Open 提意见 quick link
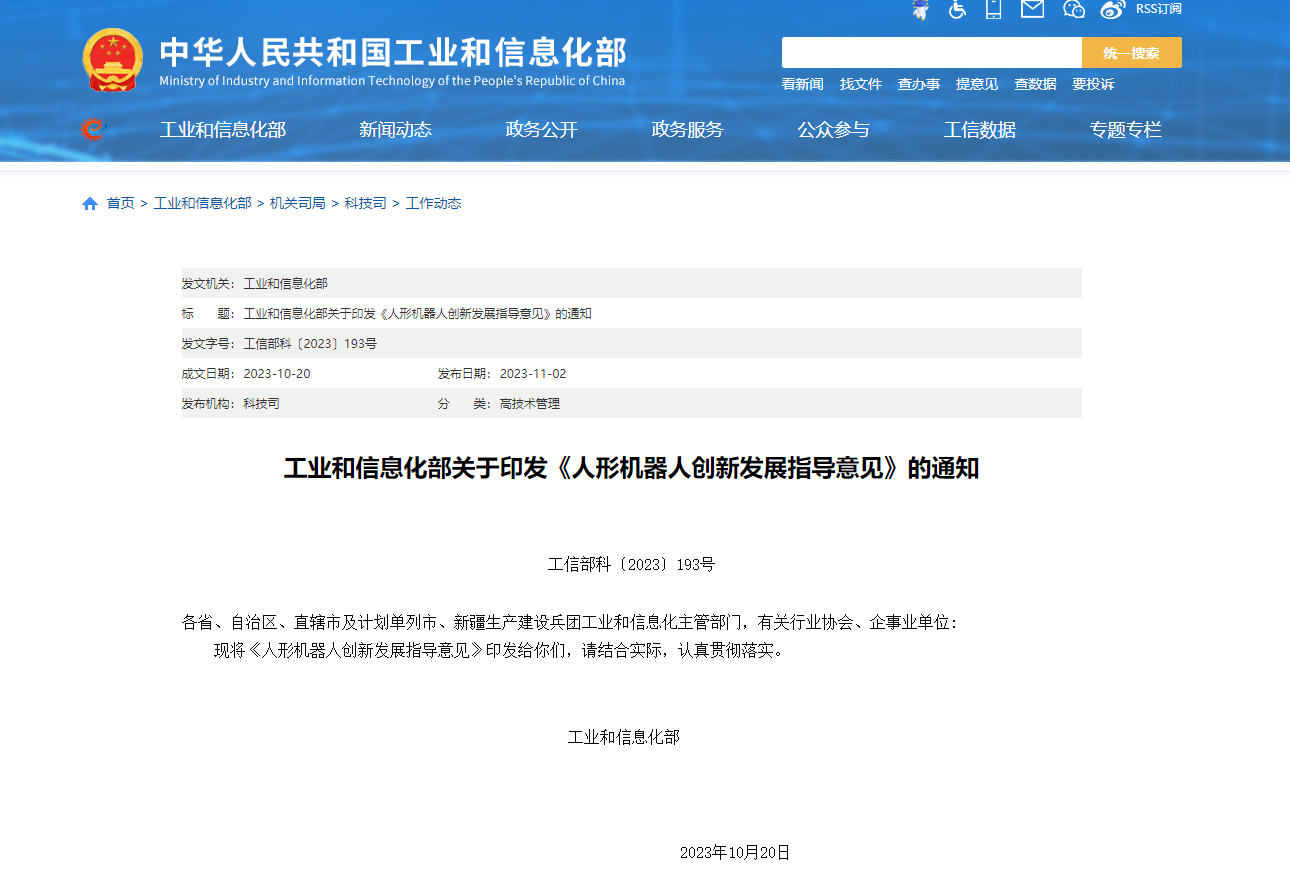Image resolution: width=1290 pixels, height=878 pixels. [x=976, y=84]
